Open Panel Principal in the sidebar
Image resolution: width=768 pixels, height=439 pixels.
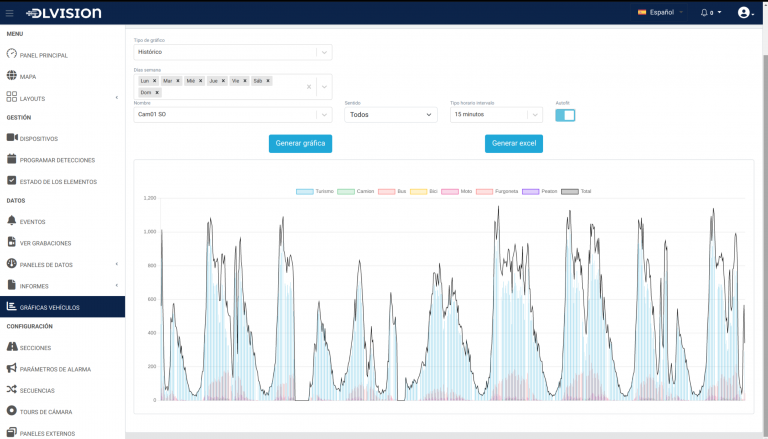(x=44, y=55)
